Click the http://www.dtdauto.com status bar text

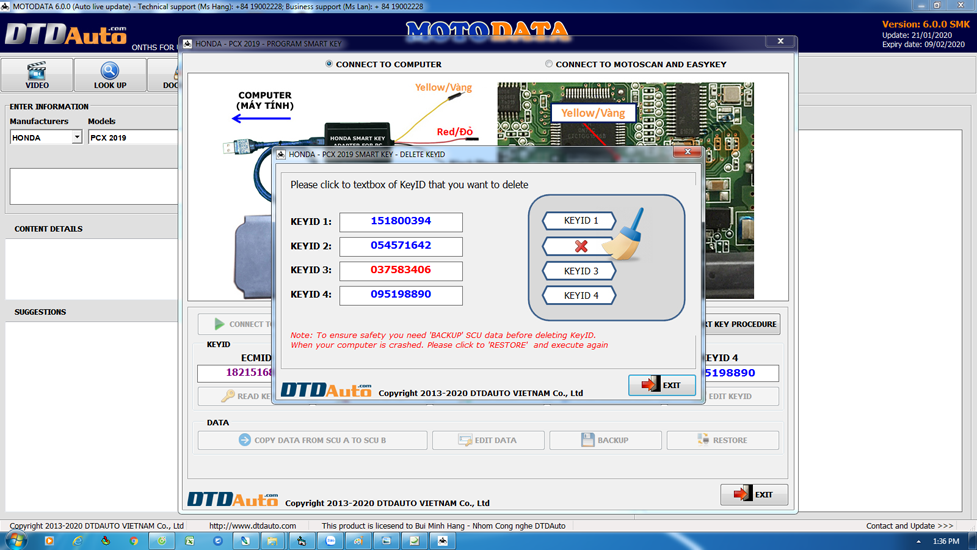[x=252, y=526]
